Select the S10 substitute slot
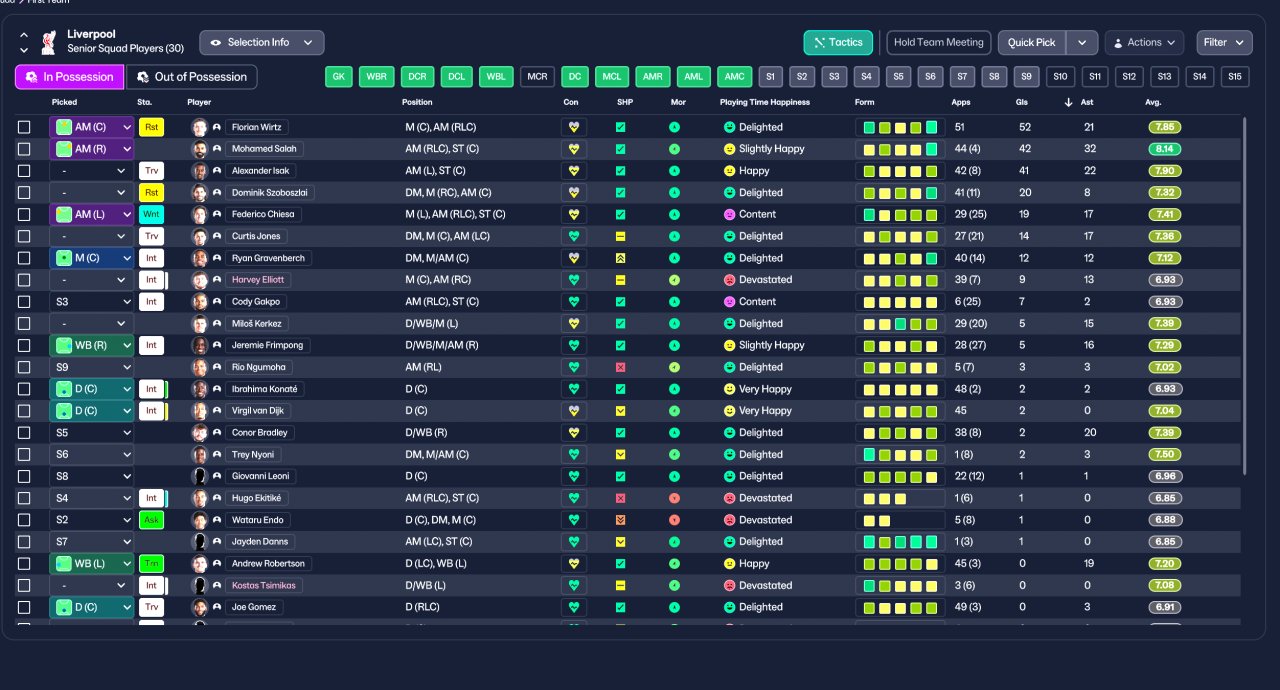The height and width of the screenshot is (690, 1280). [x=1061, y=77]
